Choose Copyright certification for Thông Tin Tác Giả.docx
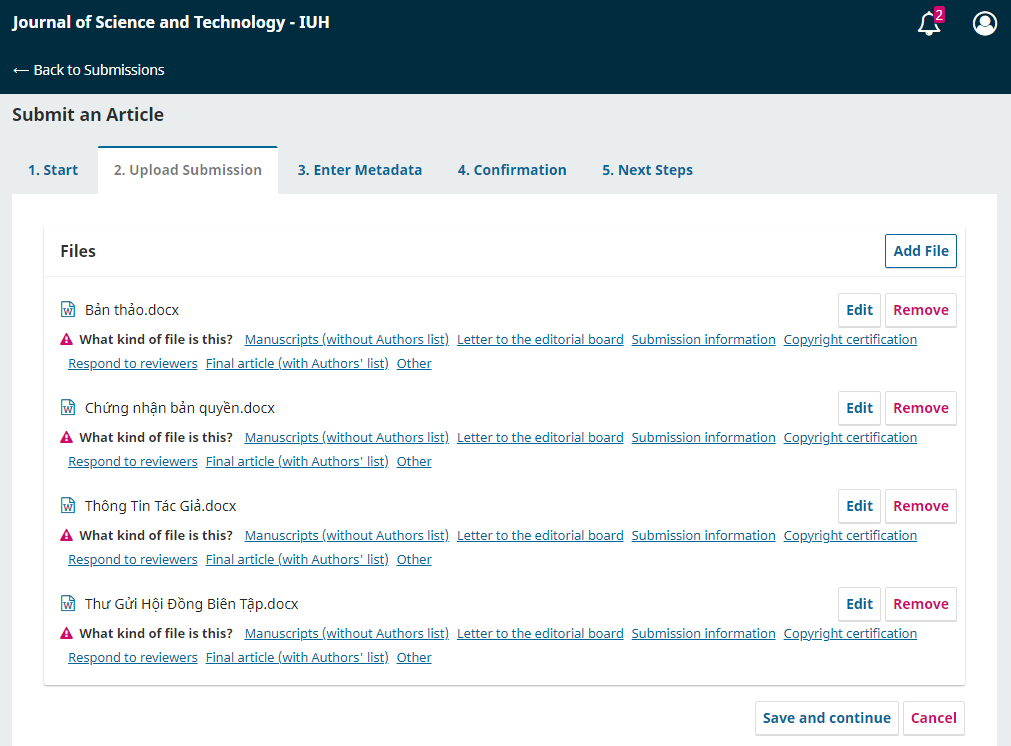The width and height of the screenshot is (1011, 746). coord(850,535)
